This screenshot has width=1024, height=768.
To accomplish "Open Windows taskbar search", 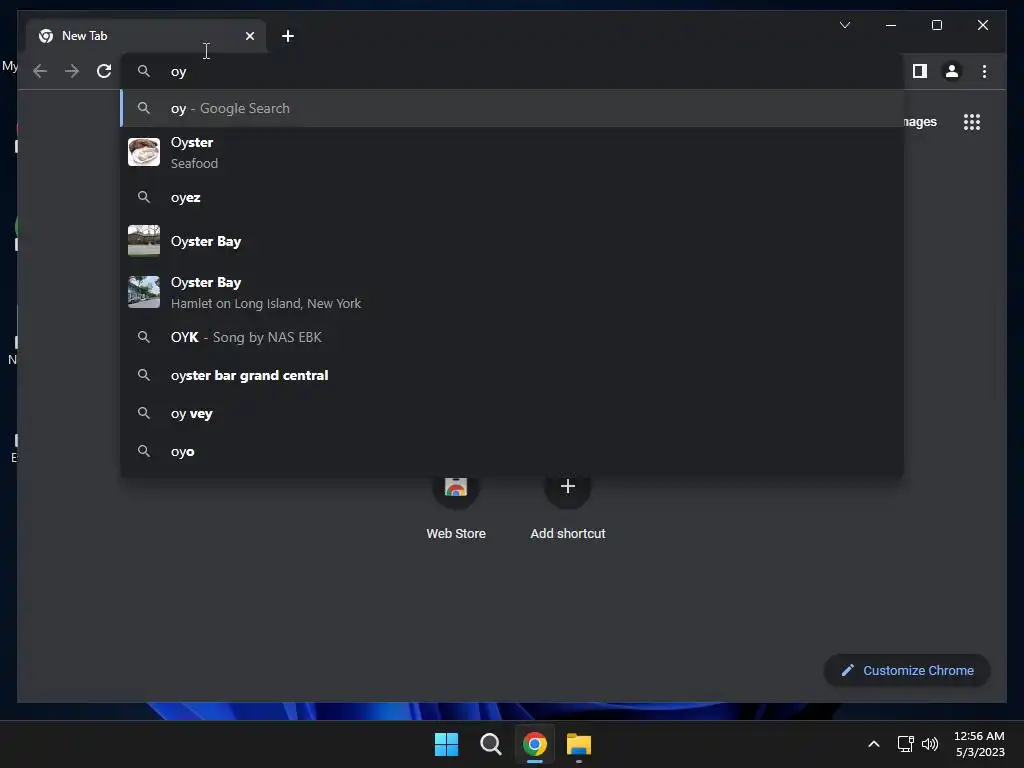I will (490, 744).
